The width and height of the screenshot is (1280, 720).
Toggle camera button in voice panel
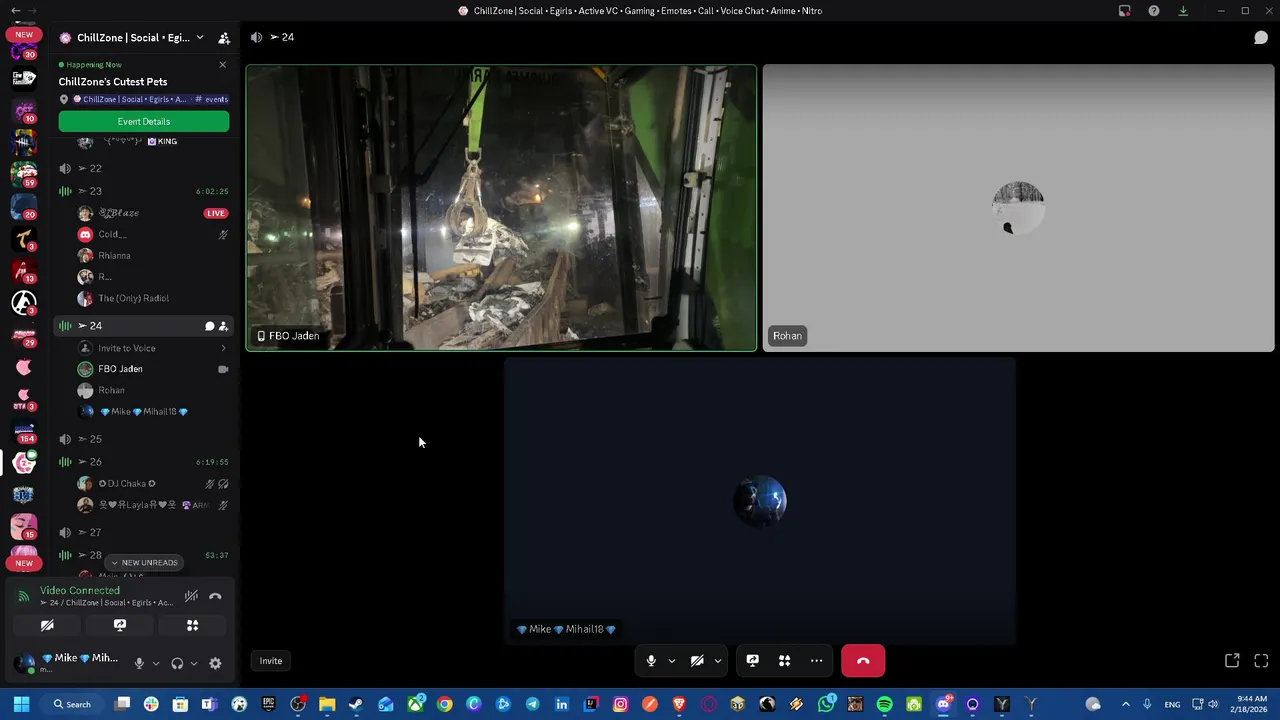pyautogui.click(x=47, y=626)
